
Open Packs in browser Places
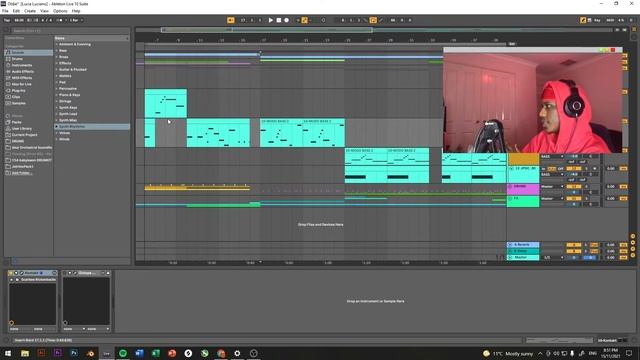(x=29, y=122)
